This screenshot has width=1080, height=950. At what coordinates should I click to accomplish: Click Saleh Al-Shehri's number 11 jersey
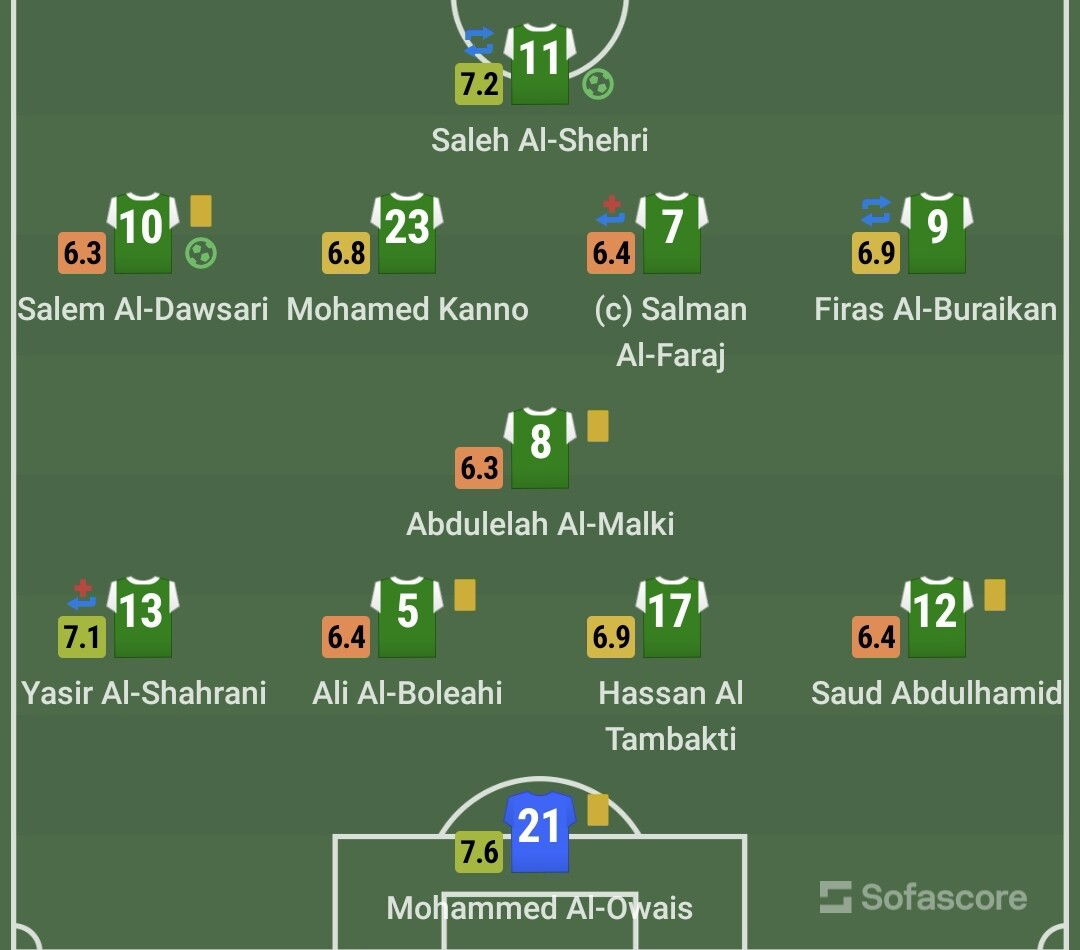click(540, 63)
